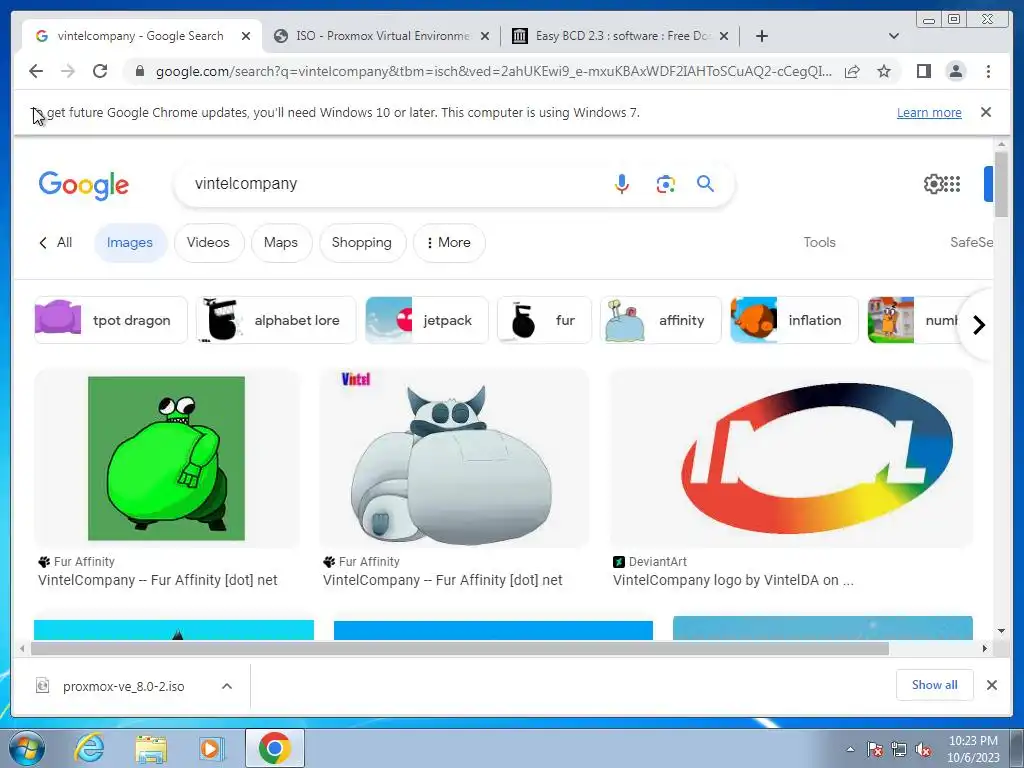The height and width of the screenshot is (768, 1024).
Task: Dismiss the Windows 7 update notification bar
Action: (x=986, y=112)
